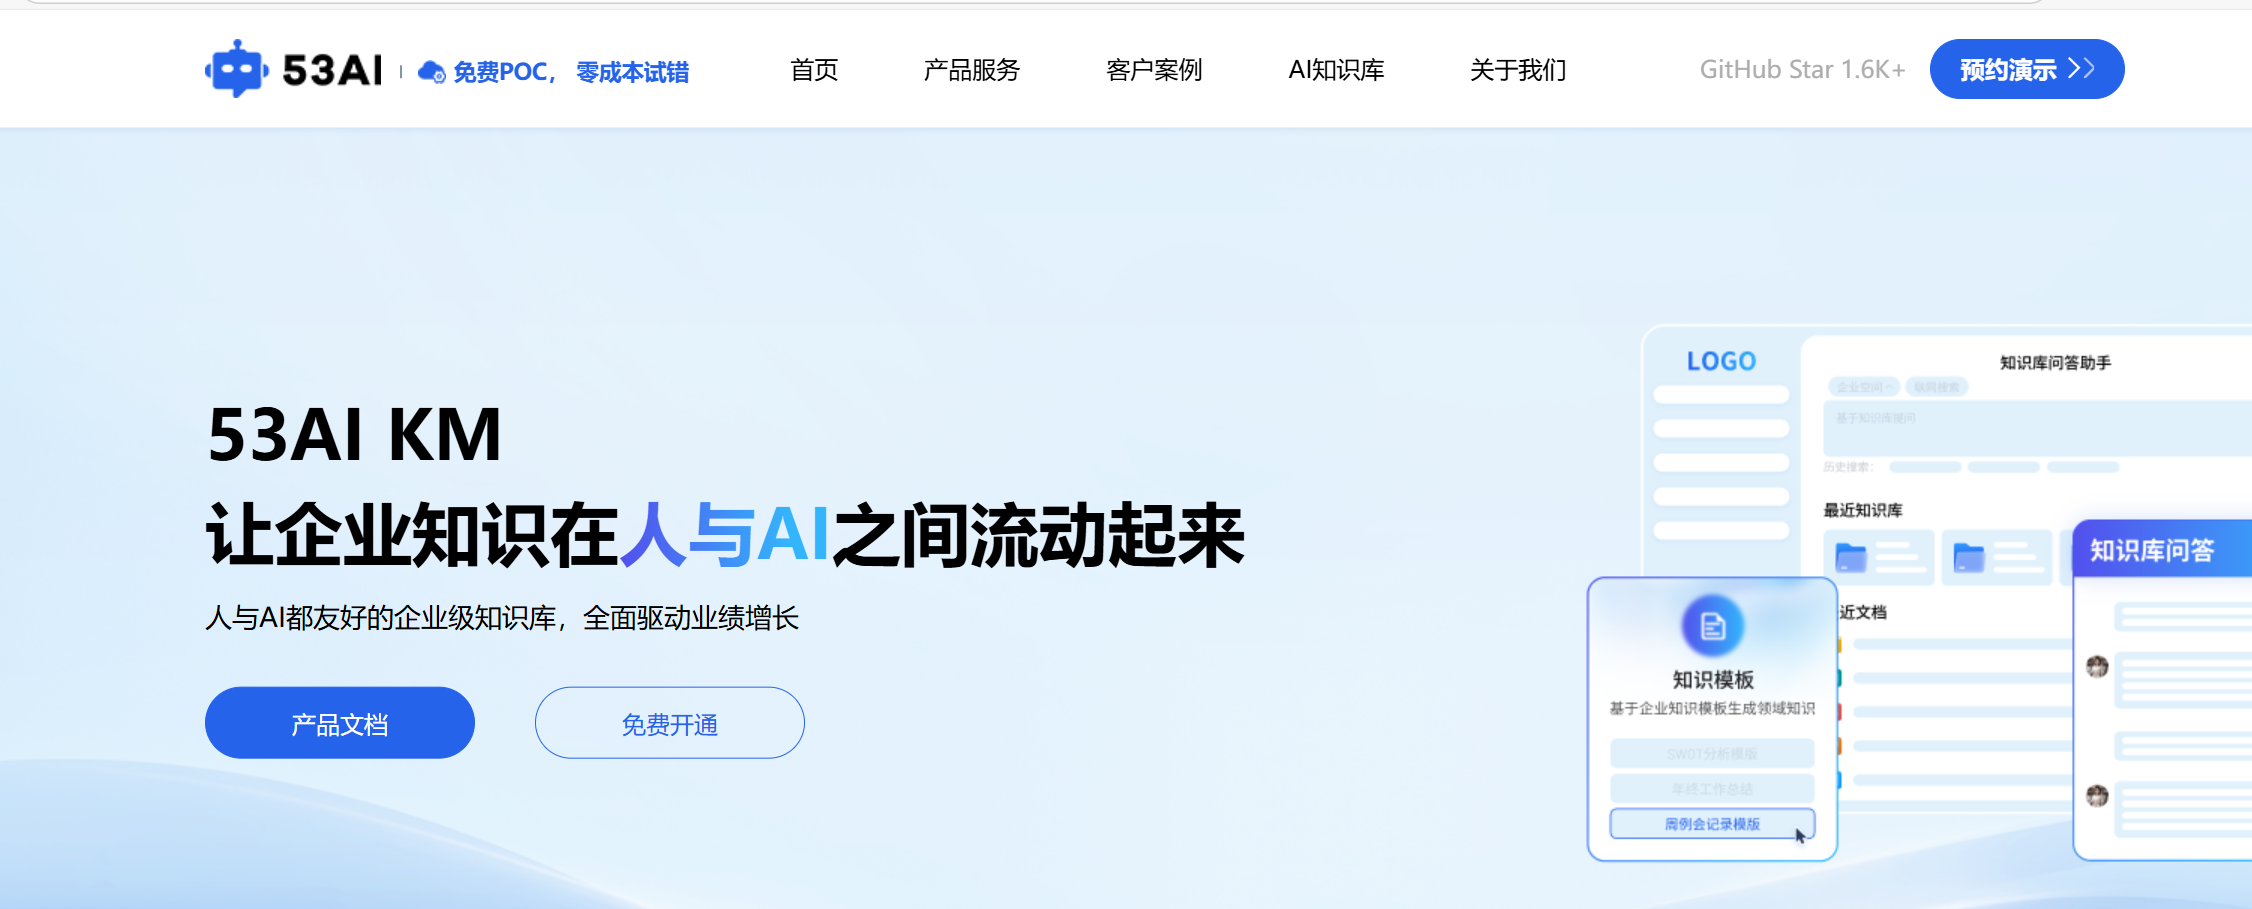Image resolution: width=2252 pixels, height=909 pixels.
Task: Click the first folder icon under 最近知识库
Action: tap(1851, 558)
